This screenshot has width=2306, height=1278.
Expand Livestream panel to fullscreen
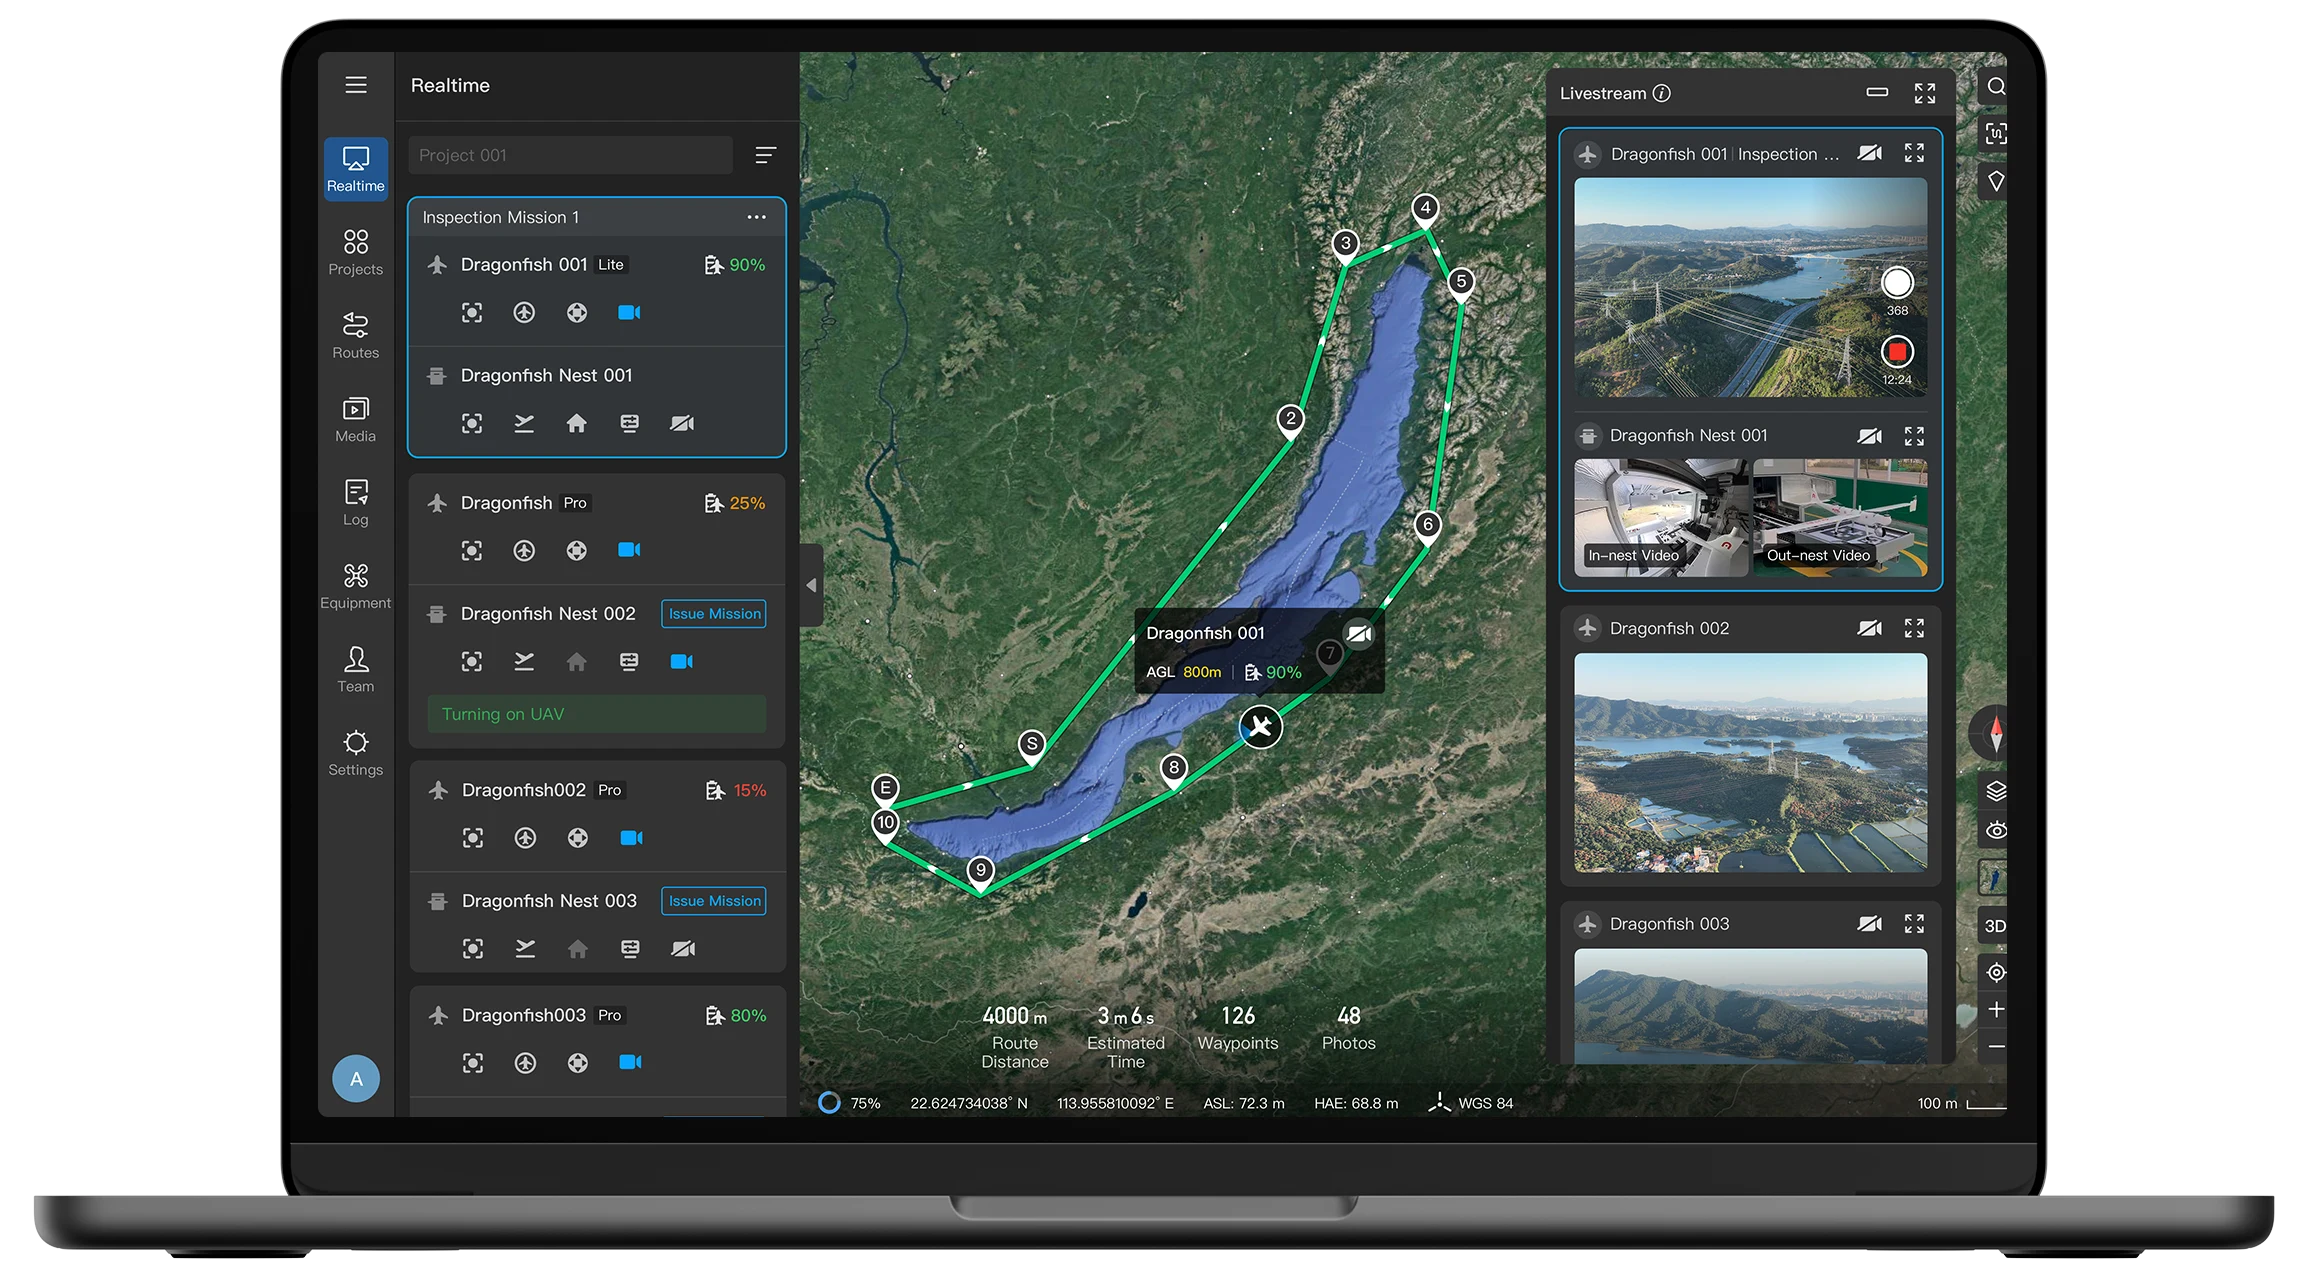point(1925,93)
